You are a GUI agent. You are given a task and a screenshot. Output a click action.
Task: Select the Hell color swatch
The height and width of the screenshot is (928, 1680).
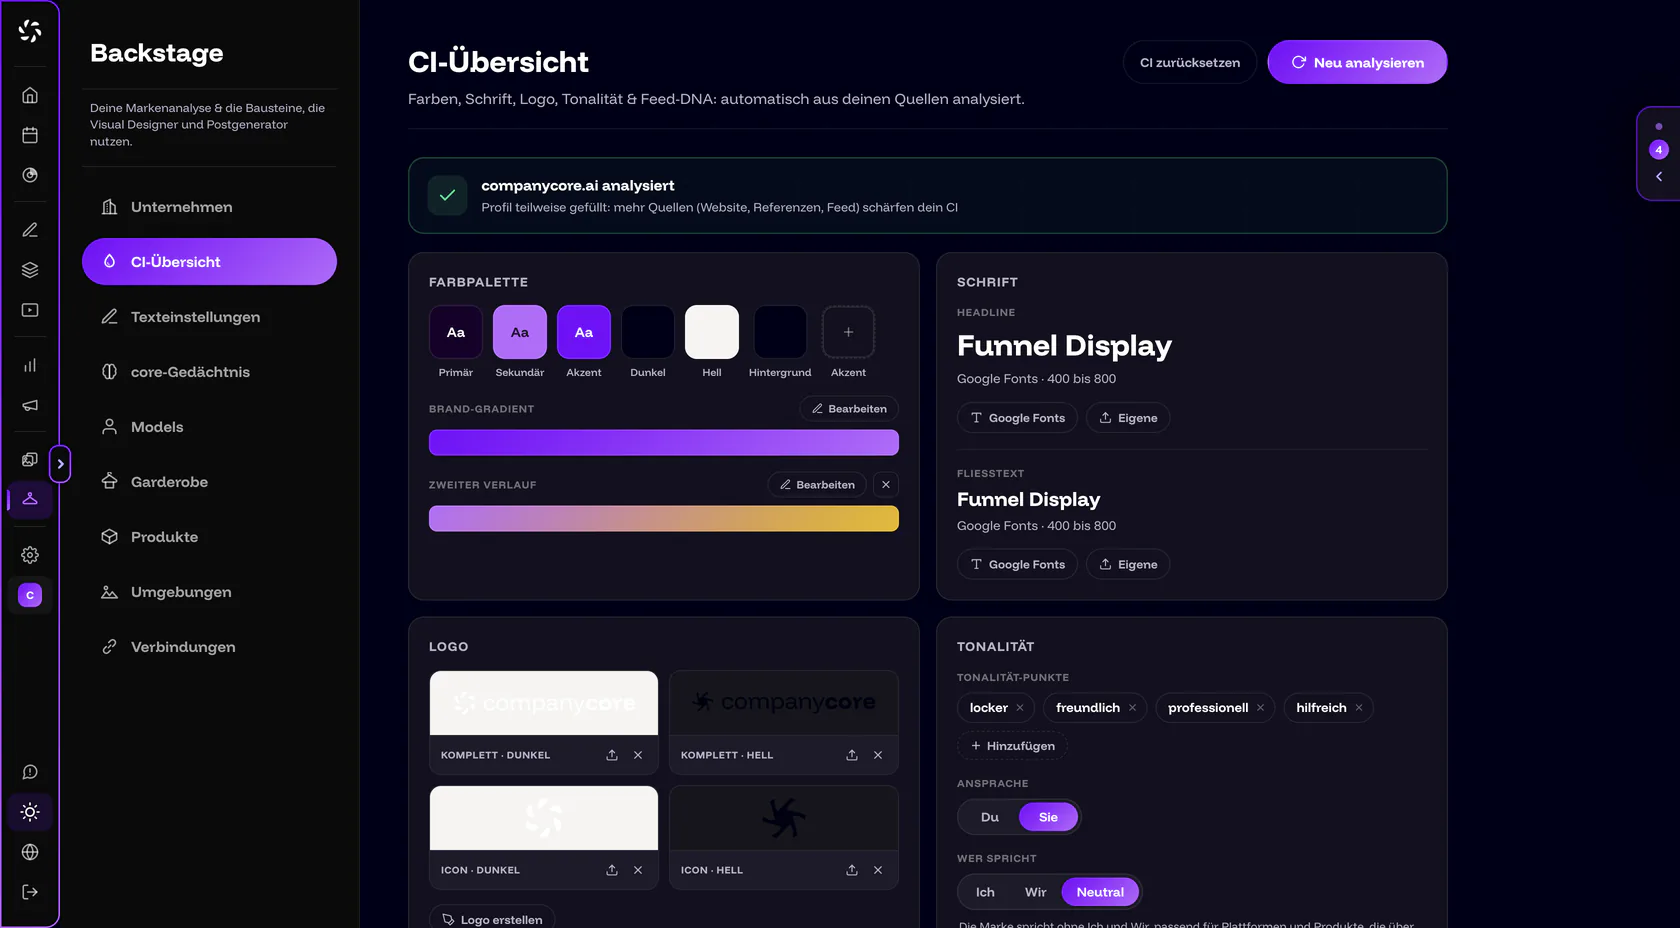[712, 332]
